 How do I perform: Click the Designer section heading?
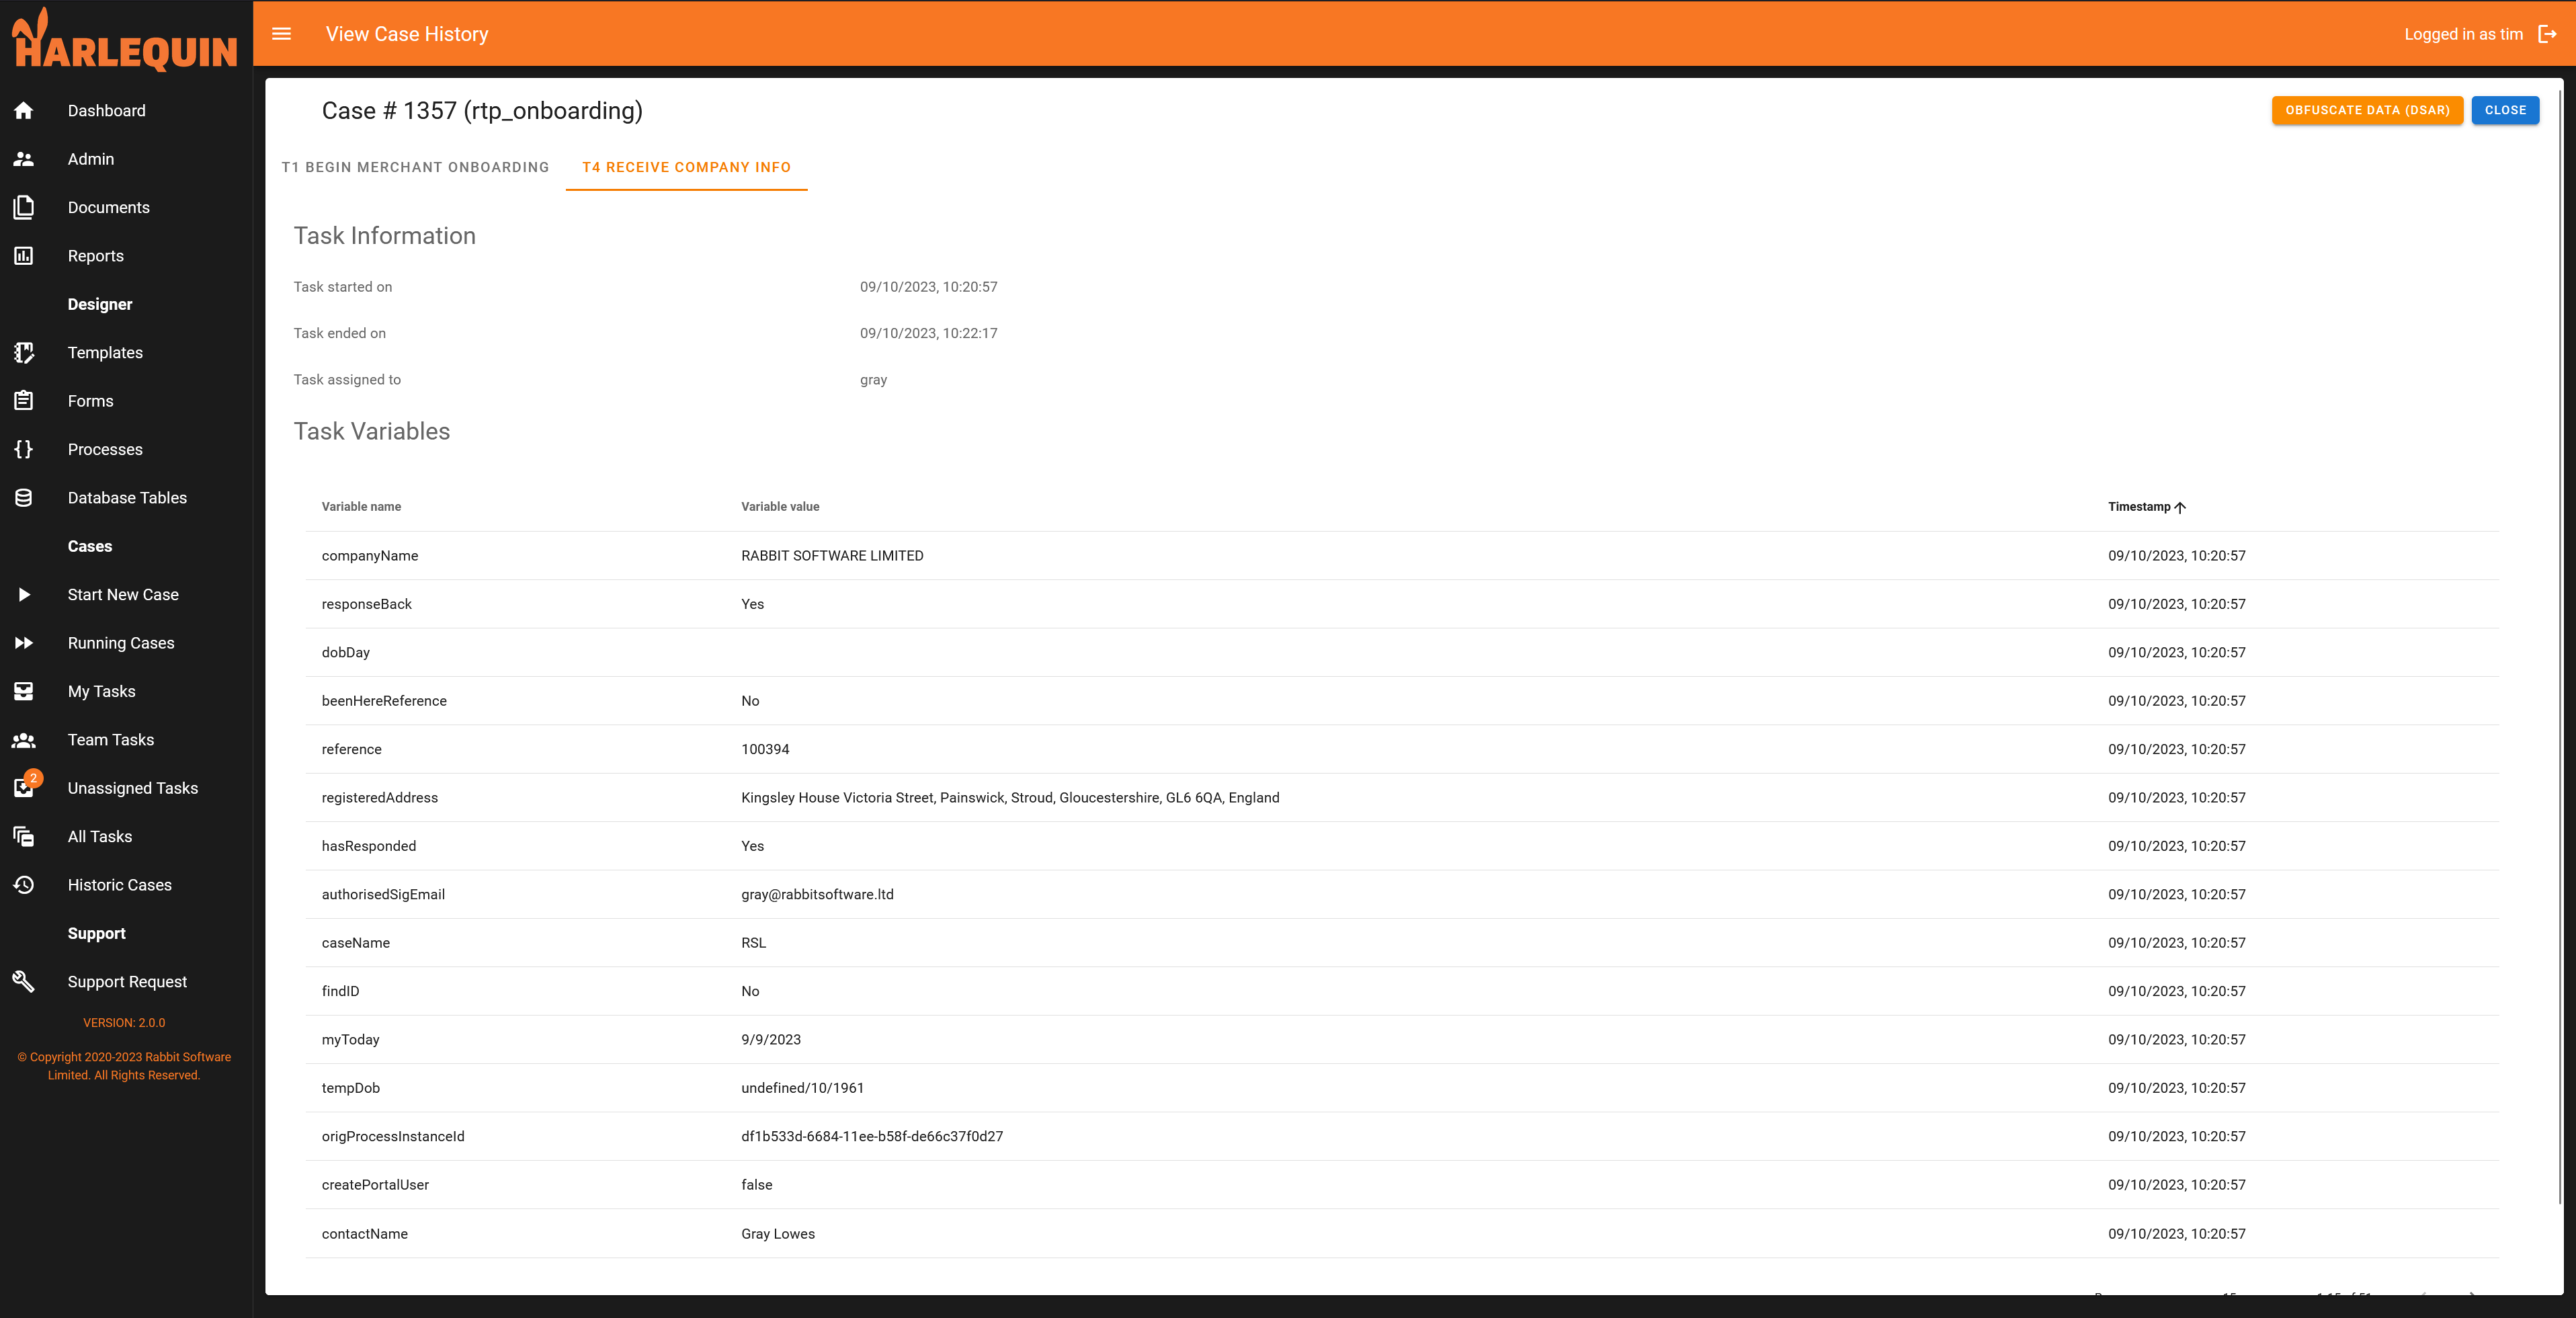pos(100,304)
